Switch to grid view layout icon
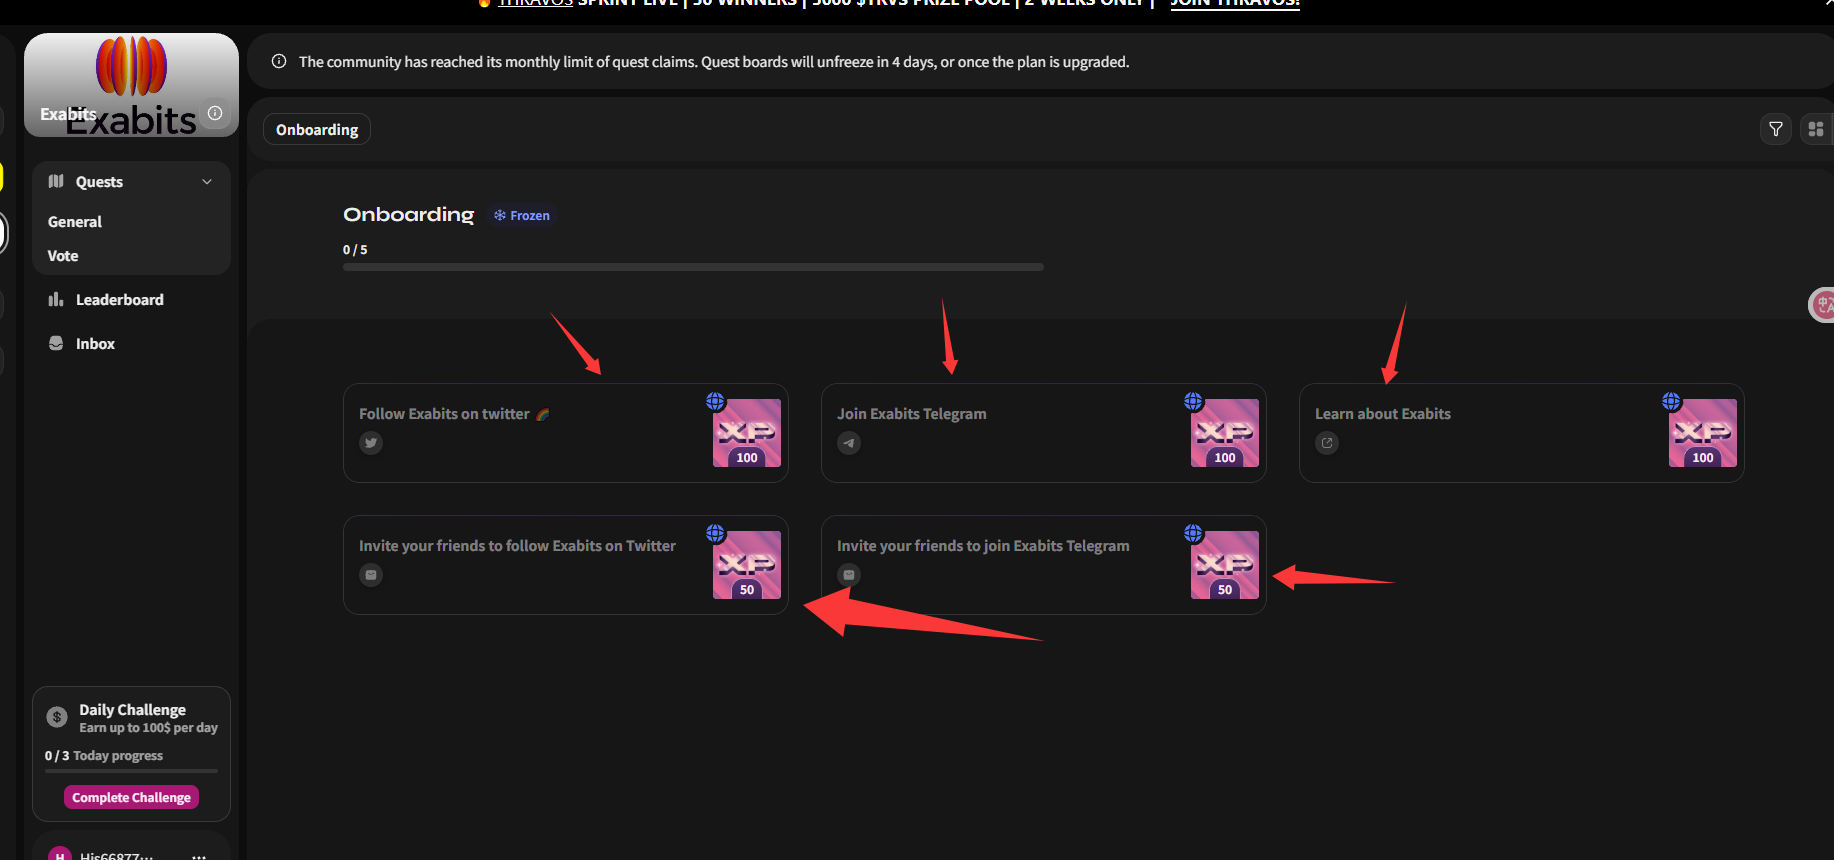Screen dimensions: 1834x860 1815,129
